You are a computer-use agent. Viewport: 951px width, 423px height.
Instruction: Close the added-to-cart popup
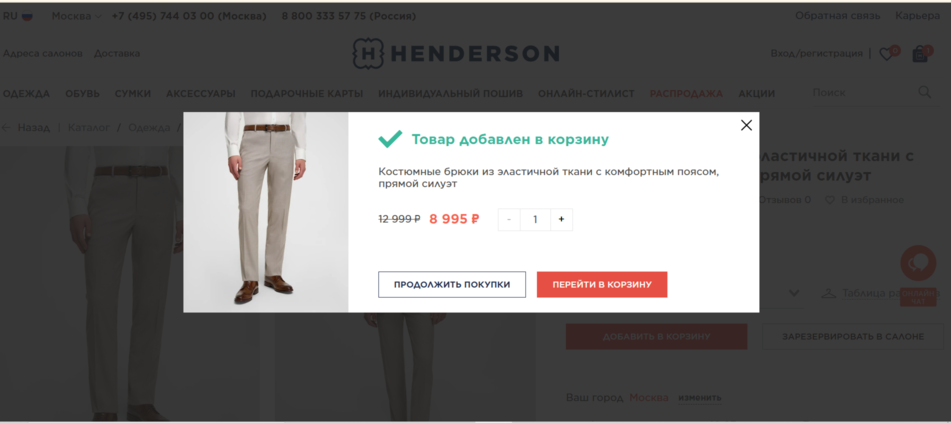pos(746,125)
